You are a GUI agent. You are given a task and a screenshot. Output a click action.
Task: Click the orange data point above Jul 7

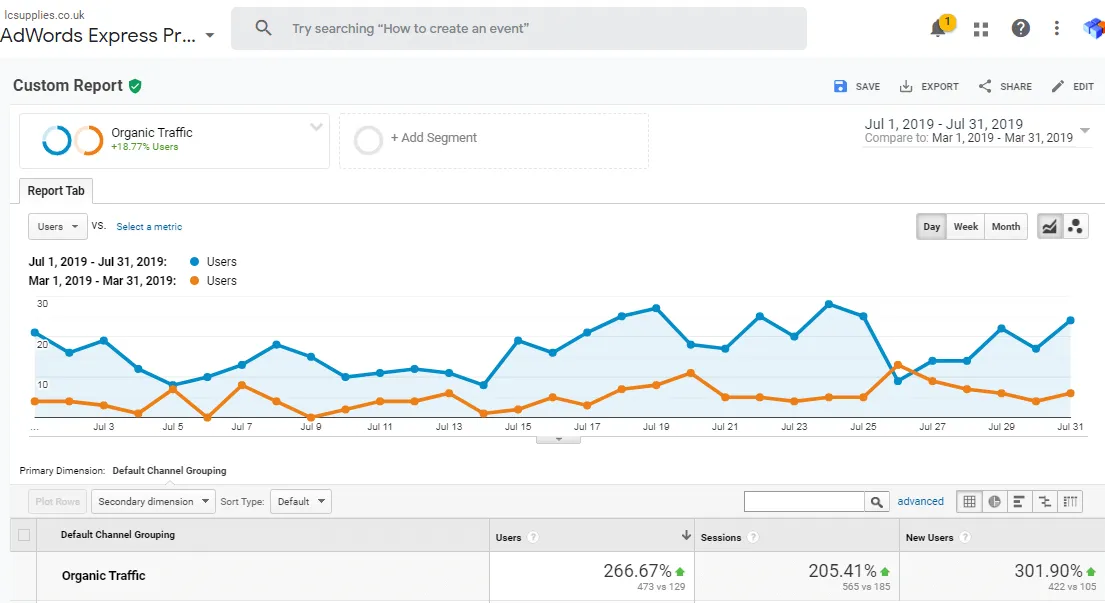(x=242, y=385)
